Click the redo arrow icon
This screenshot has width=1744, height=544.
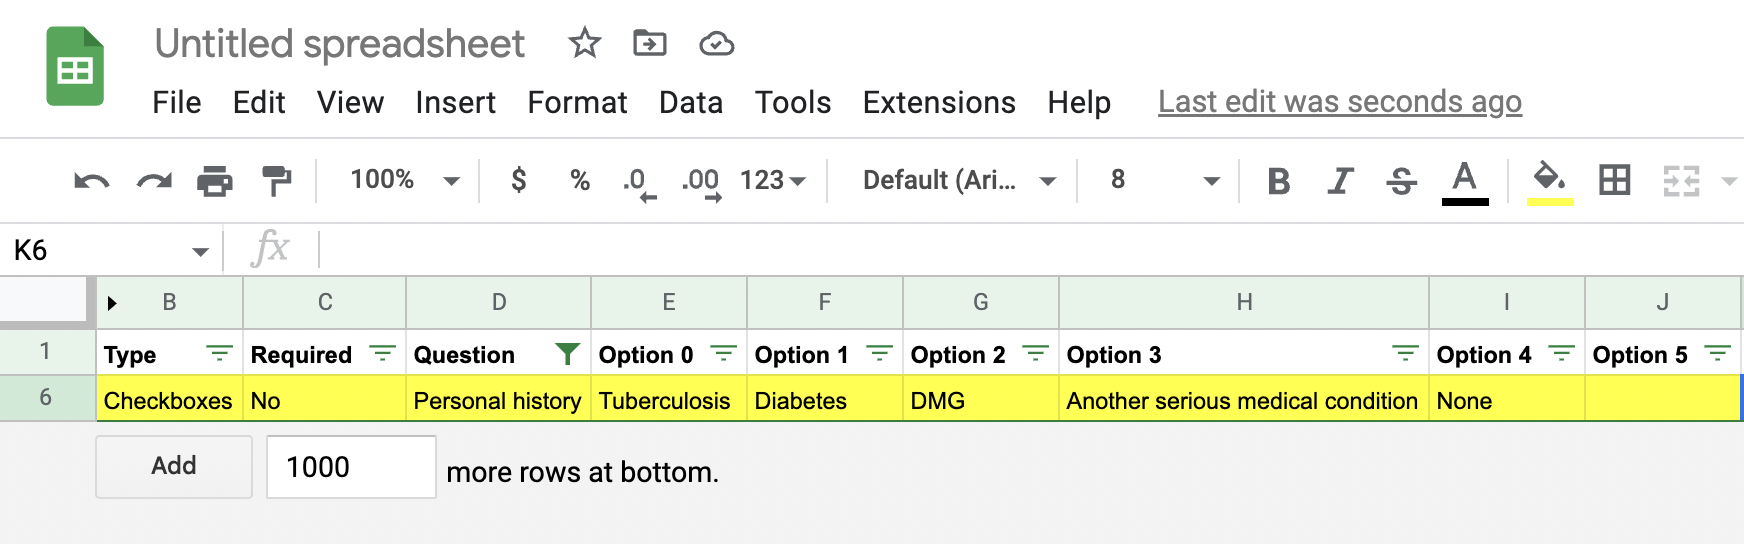pyautogui.click(x=154, y=181)
